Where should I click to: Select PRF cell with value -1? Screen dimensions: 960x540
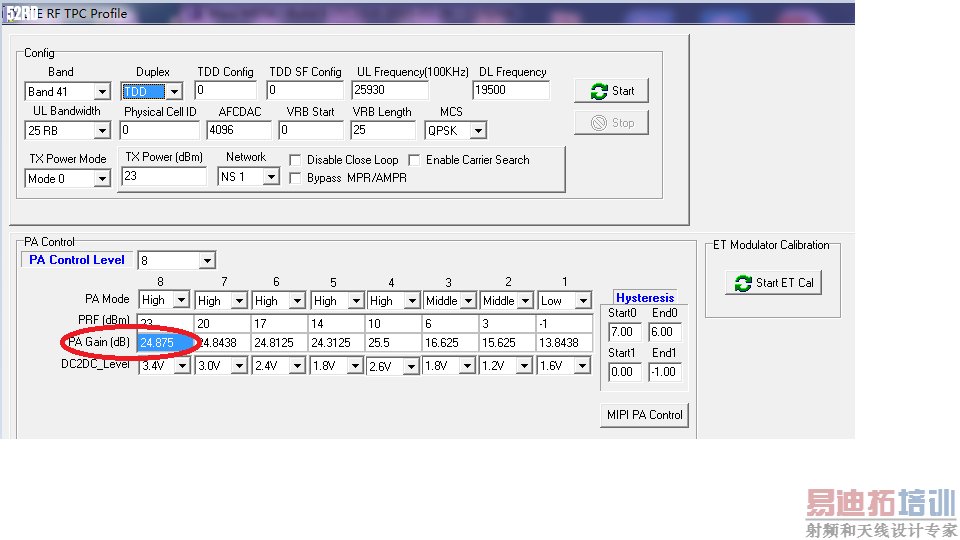(x=564, y=324)
